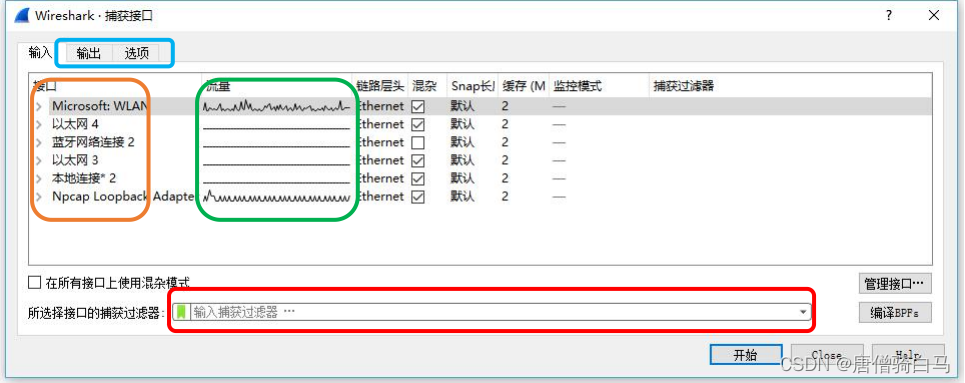The height and width of the screenshot is (383, 965).
Task: Expand the 以太网 4 interface row
Action: coord(39,124)
